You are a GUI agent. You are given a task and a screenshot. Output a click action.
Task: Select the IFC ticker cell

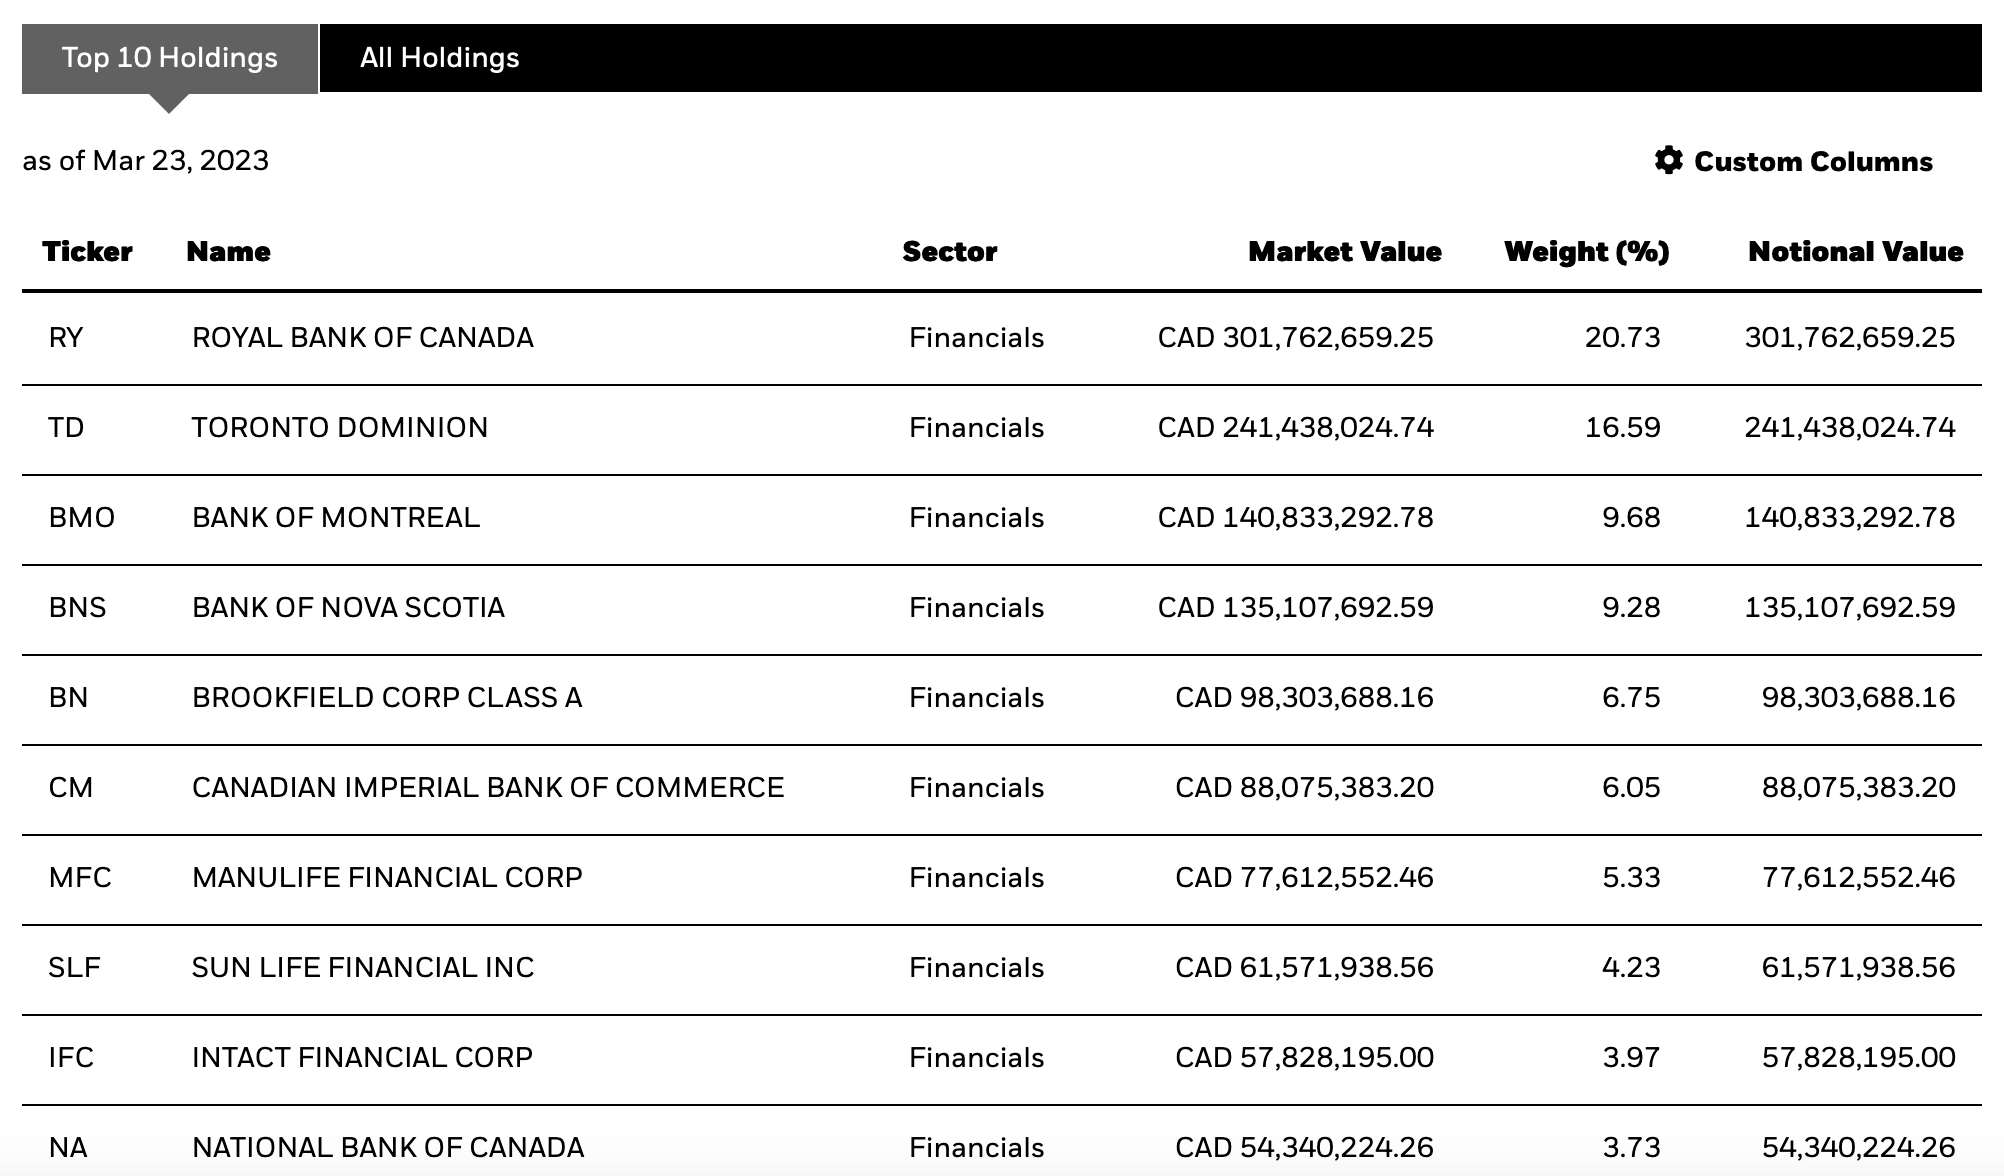tap(71, 1058)
